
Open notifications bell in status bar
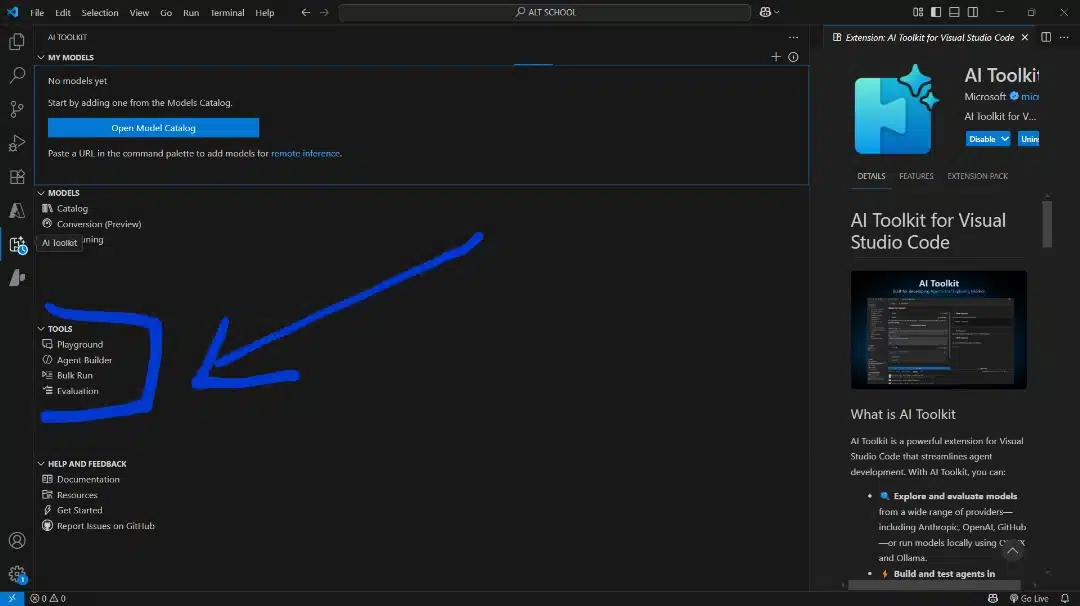pos(1065,598)
